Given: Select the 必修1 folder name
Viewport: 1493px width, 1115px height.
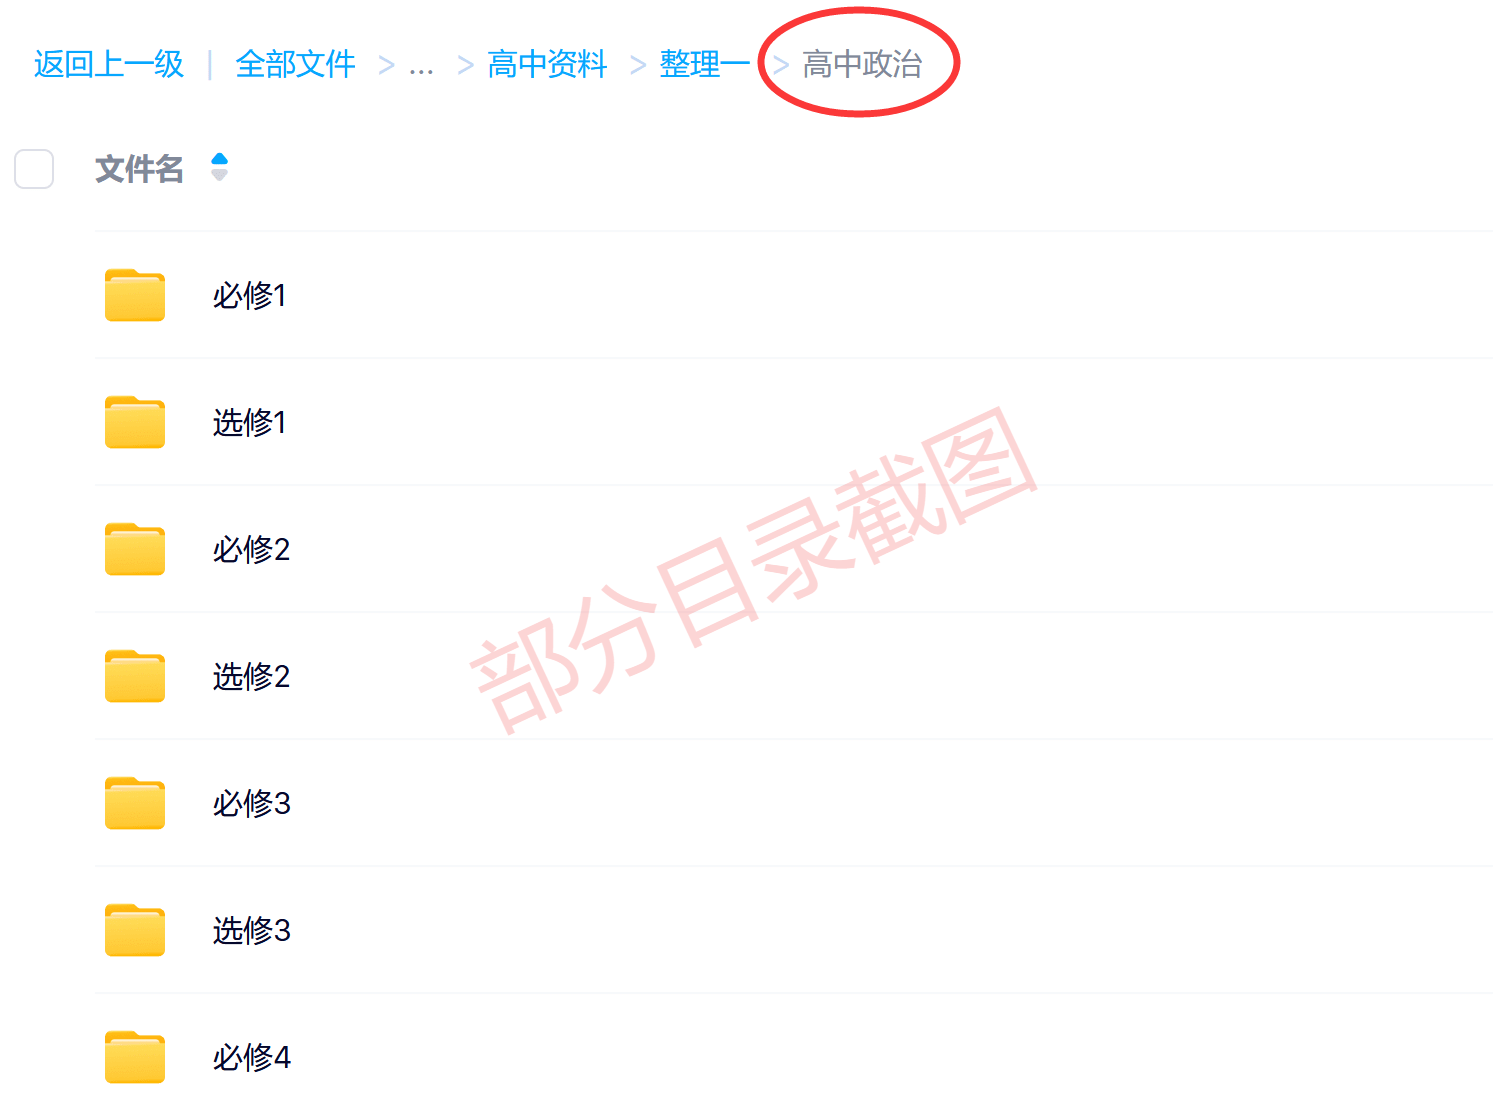Looking at the screenshot, I should [x=250, y=295].
